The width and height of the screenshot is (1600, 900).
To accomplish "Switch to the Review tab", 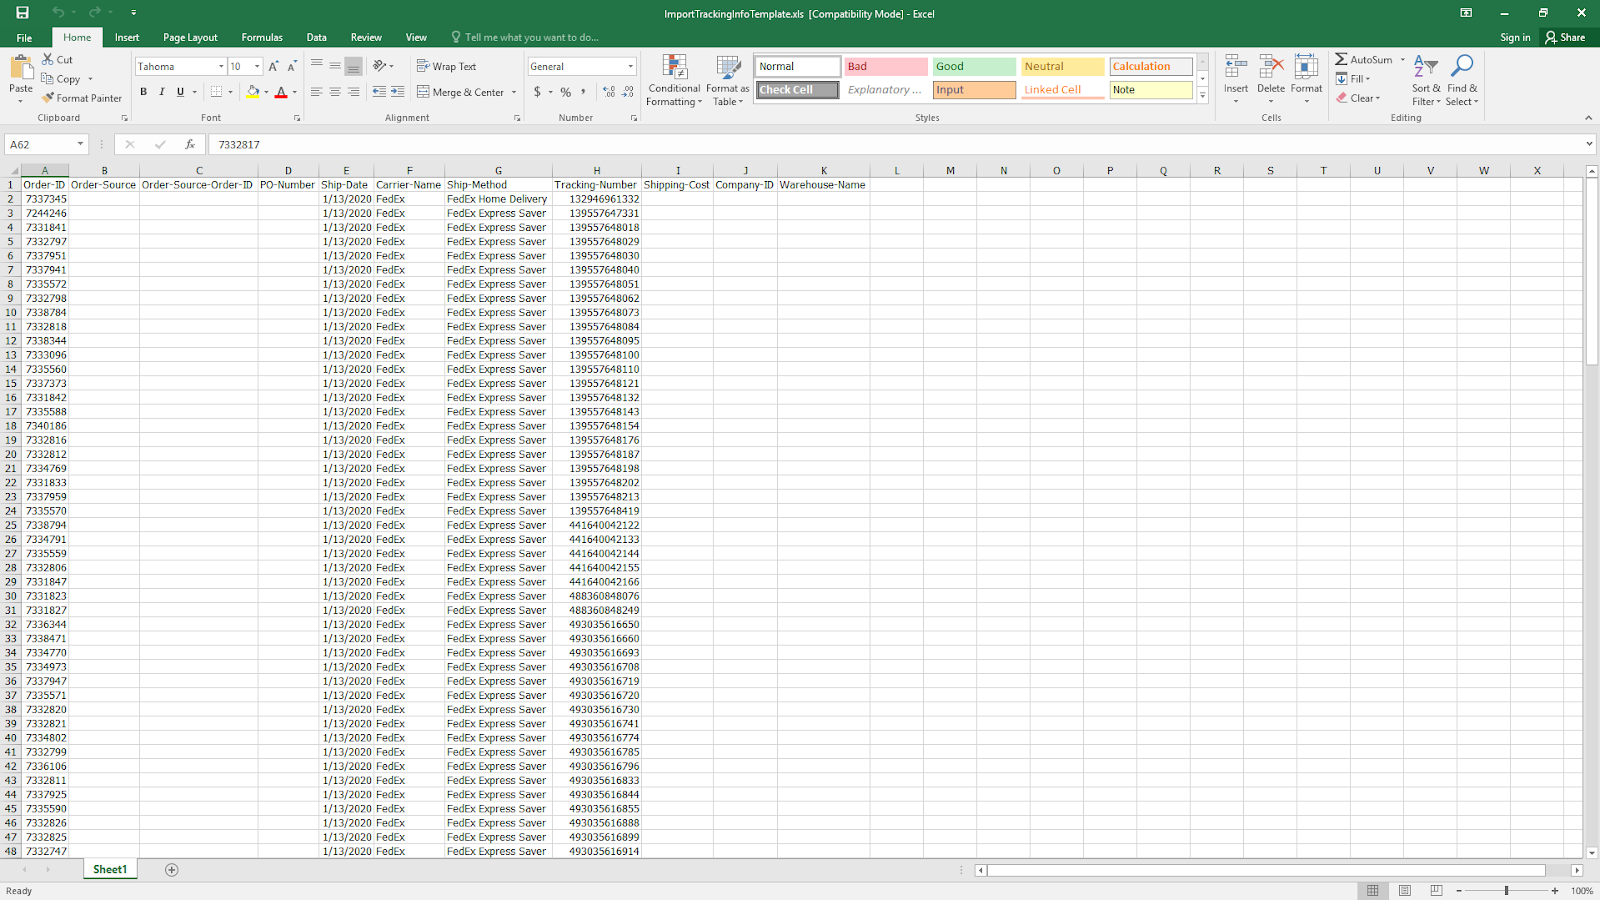I will coord(366,37).
